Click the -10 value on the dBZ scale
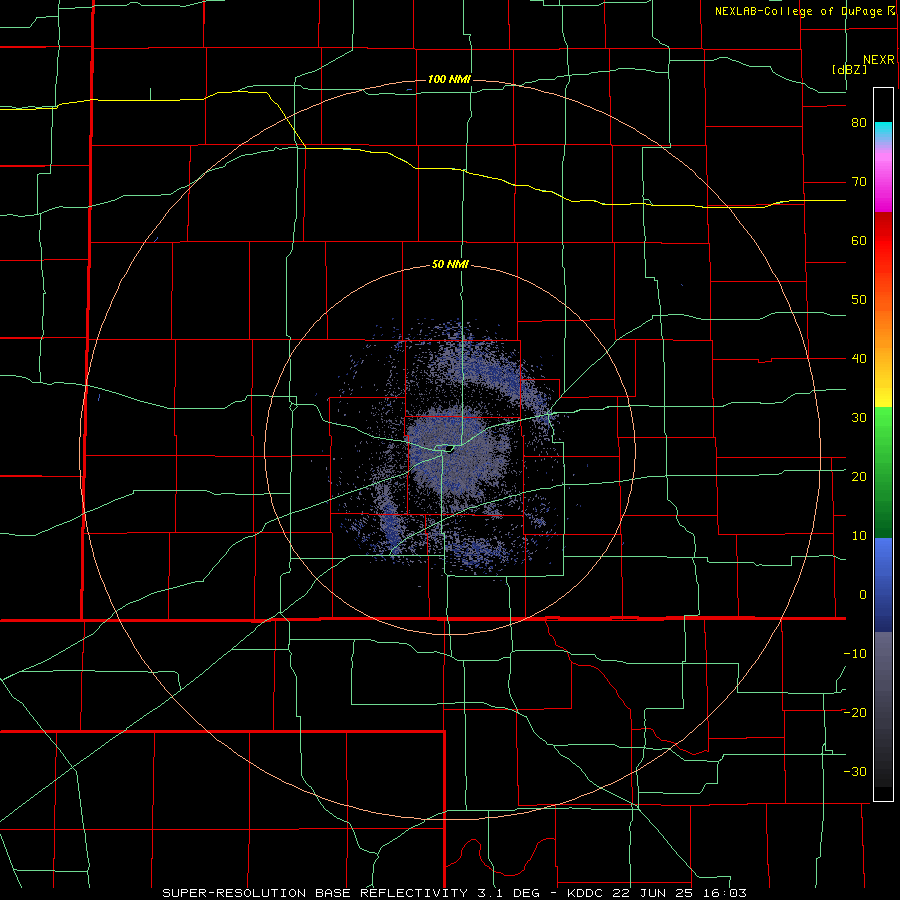The width and height of the screenshot is (900, 900). (855, 654)
